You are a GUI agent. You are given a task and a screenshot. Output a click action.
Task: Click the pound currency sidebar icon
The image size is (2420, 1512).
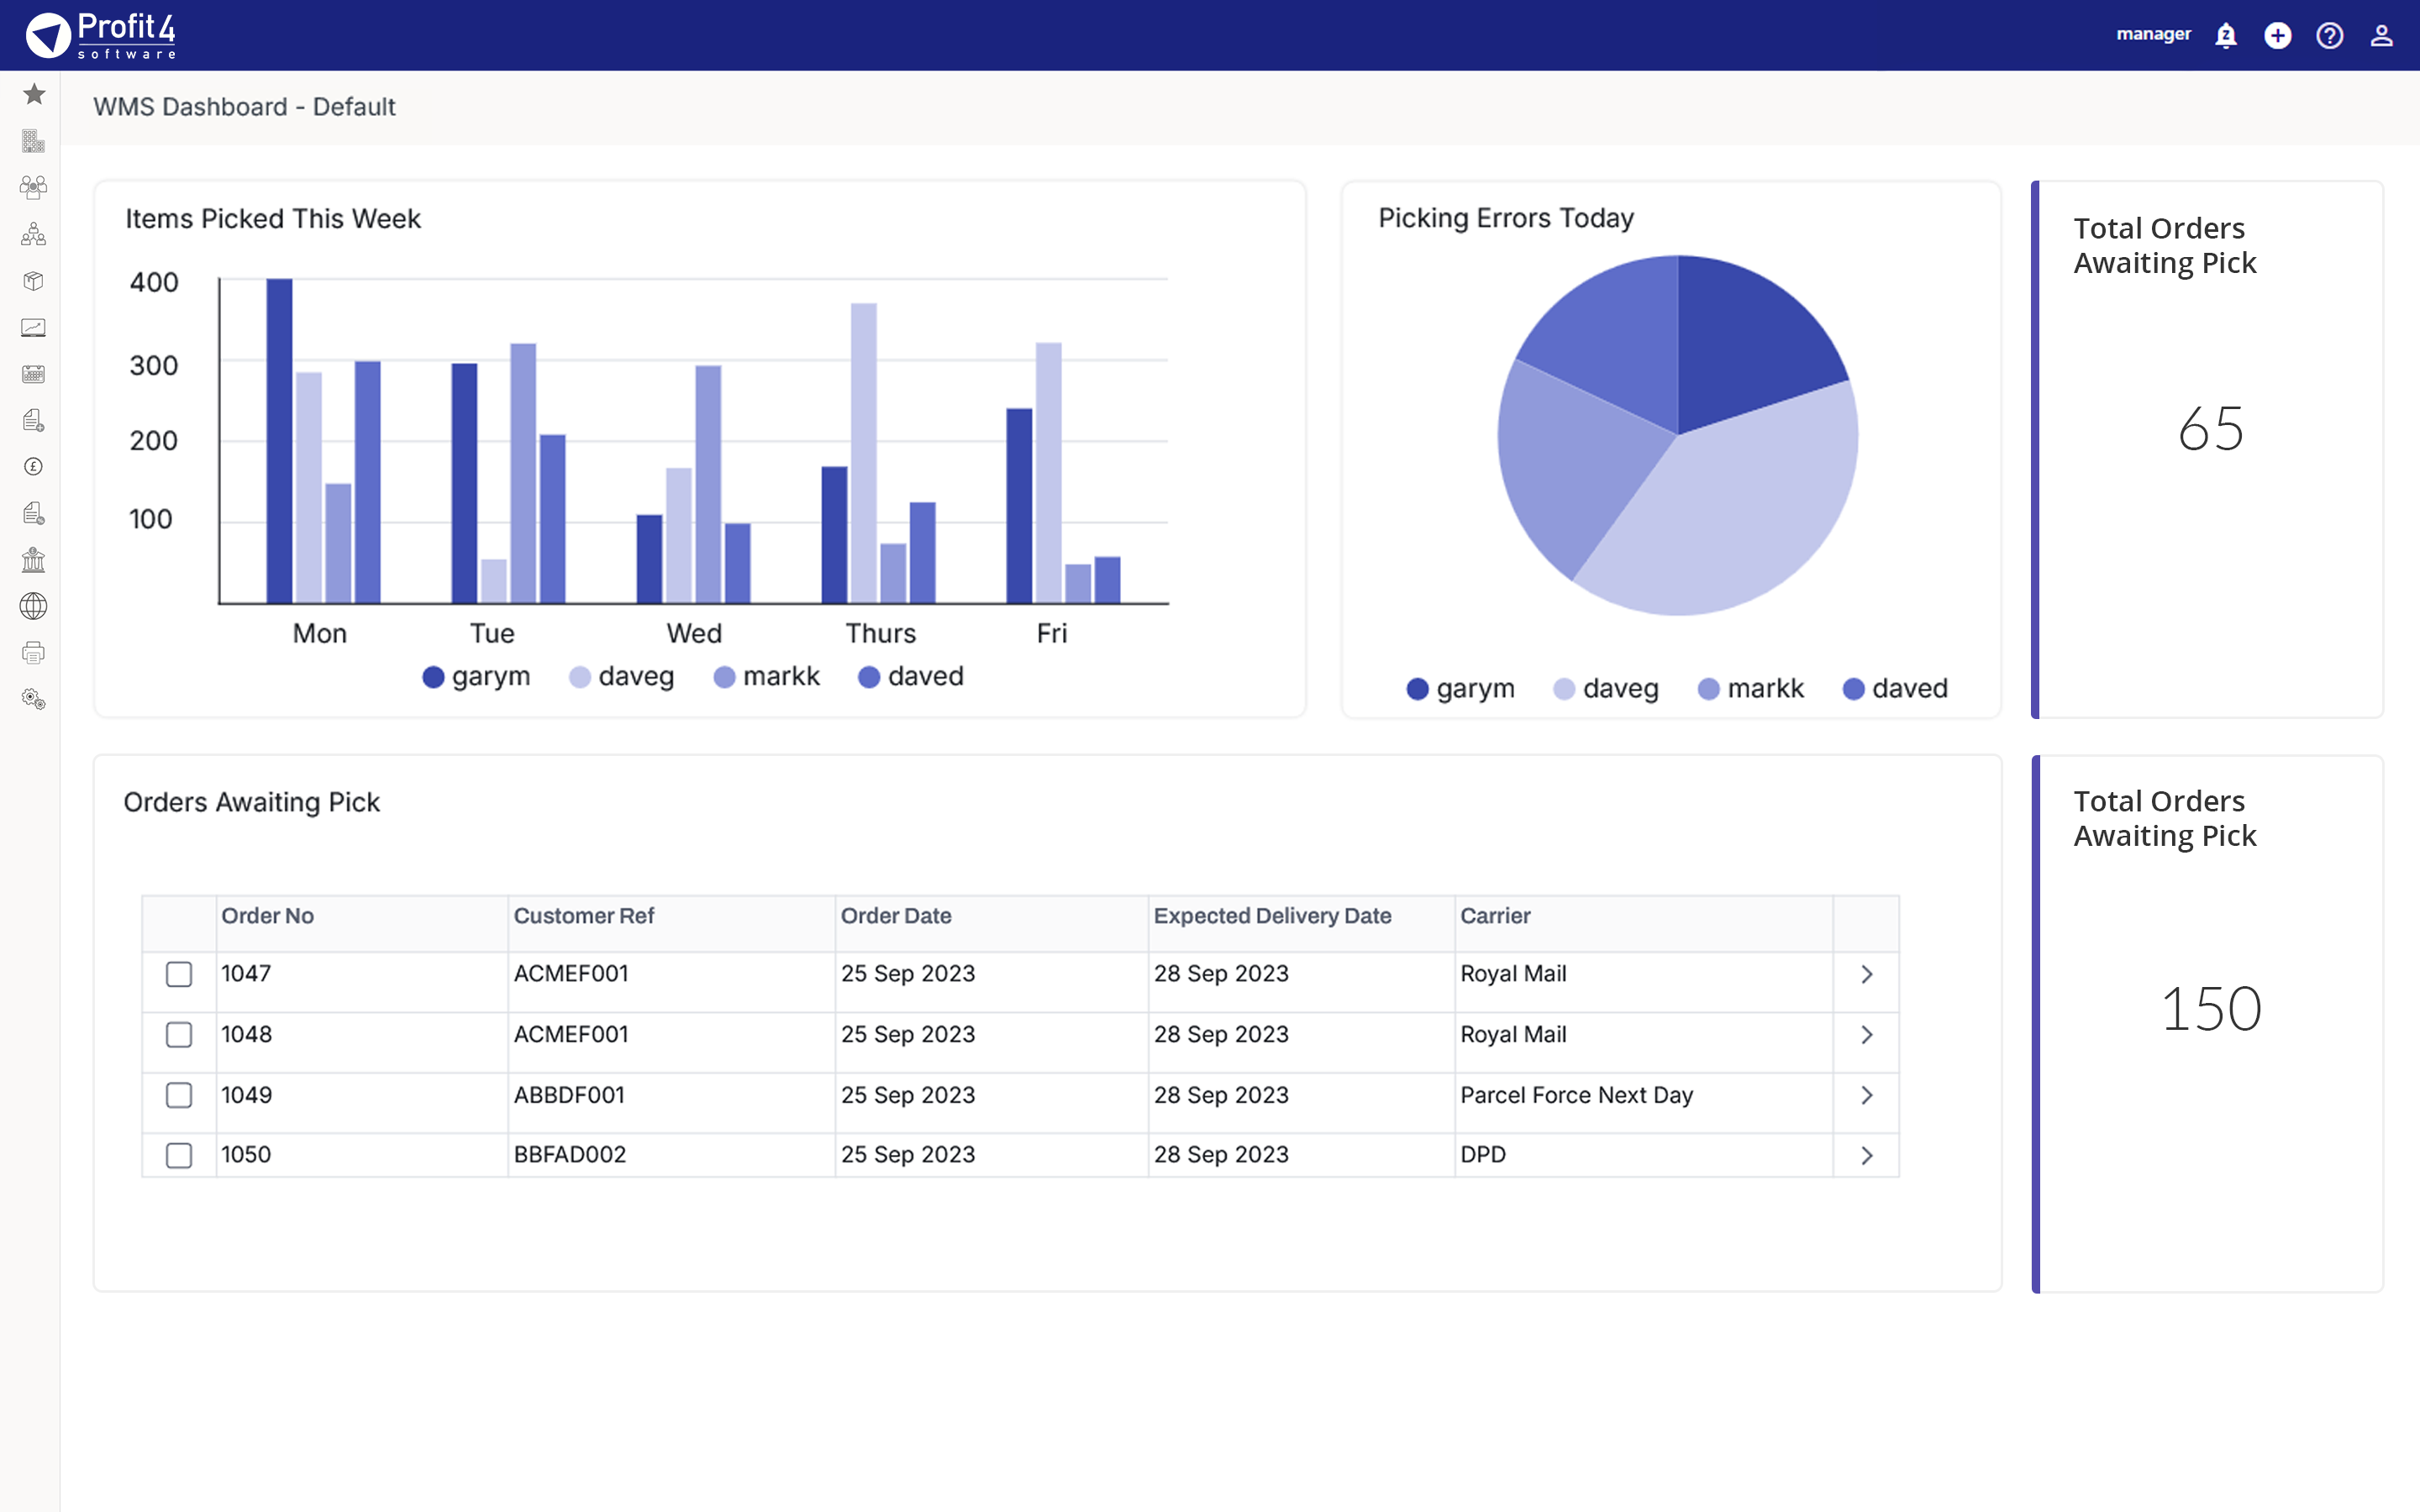click(34, 467)
